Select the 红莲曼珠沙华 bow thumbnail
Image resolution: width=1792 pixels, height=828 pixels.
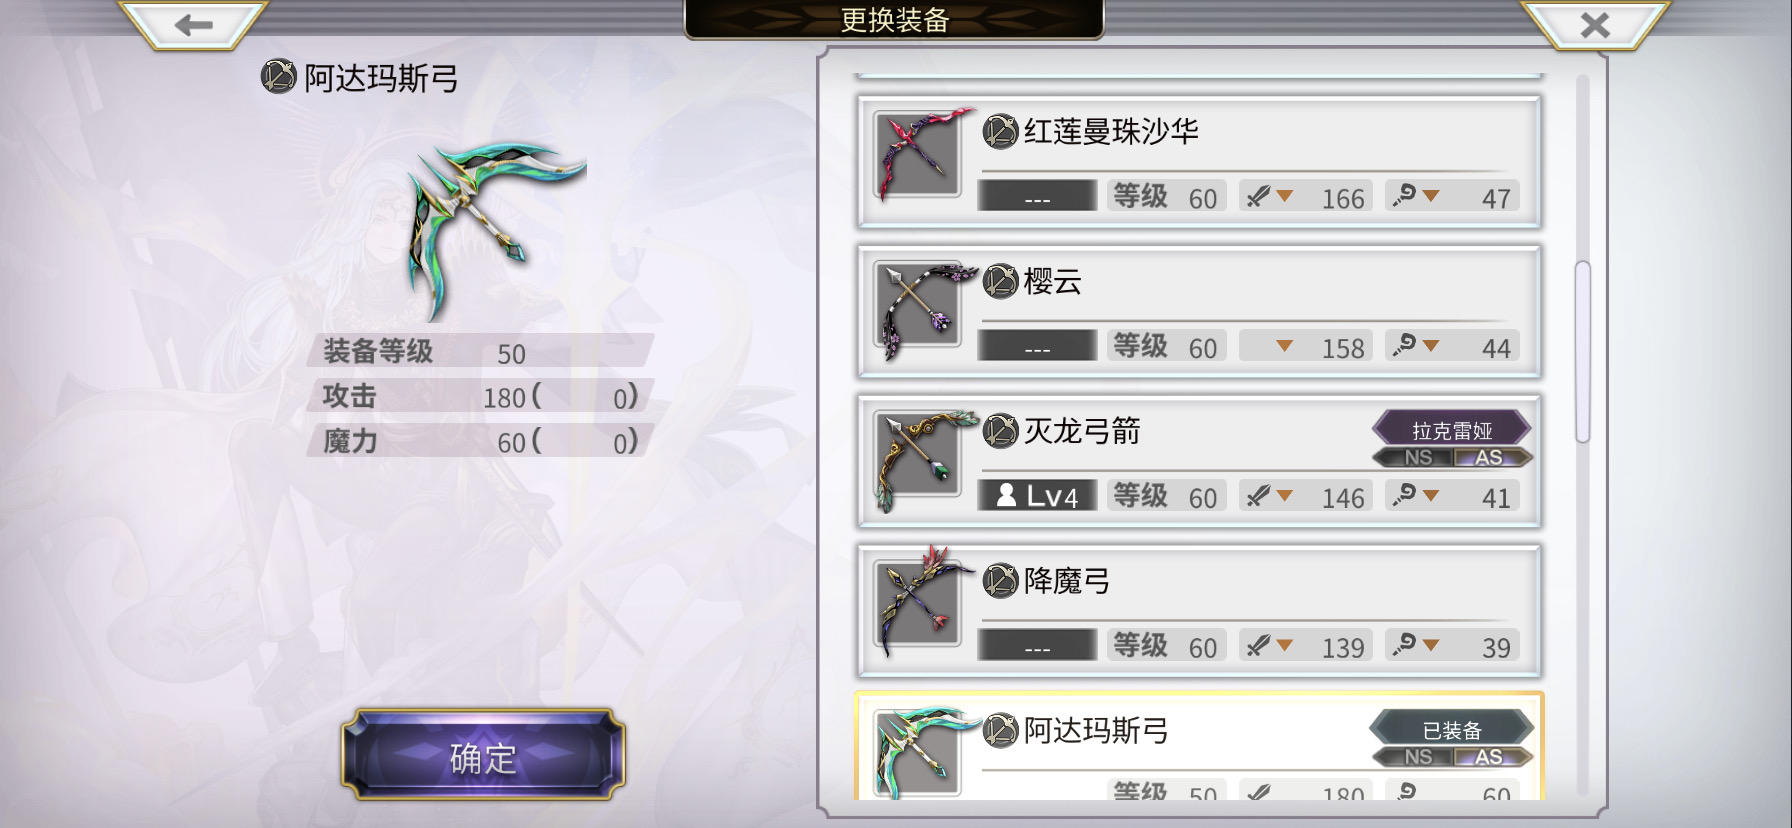click(x=919, y=156)
